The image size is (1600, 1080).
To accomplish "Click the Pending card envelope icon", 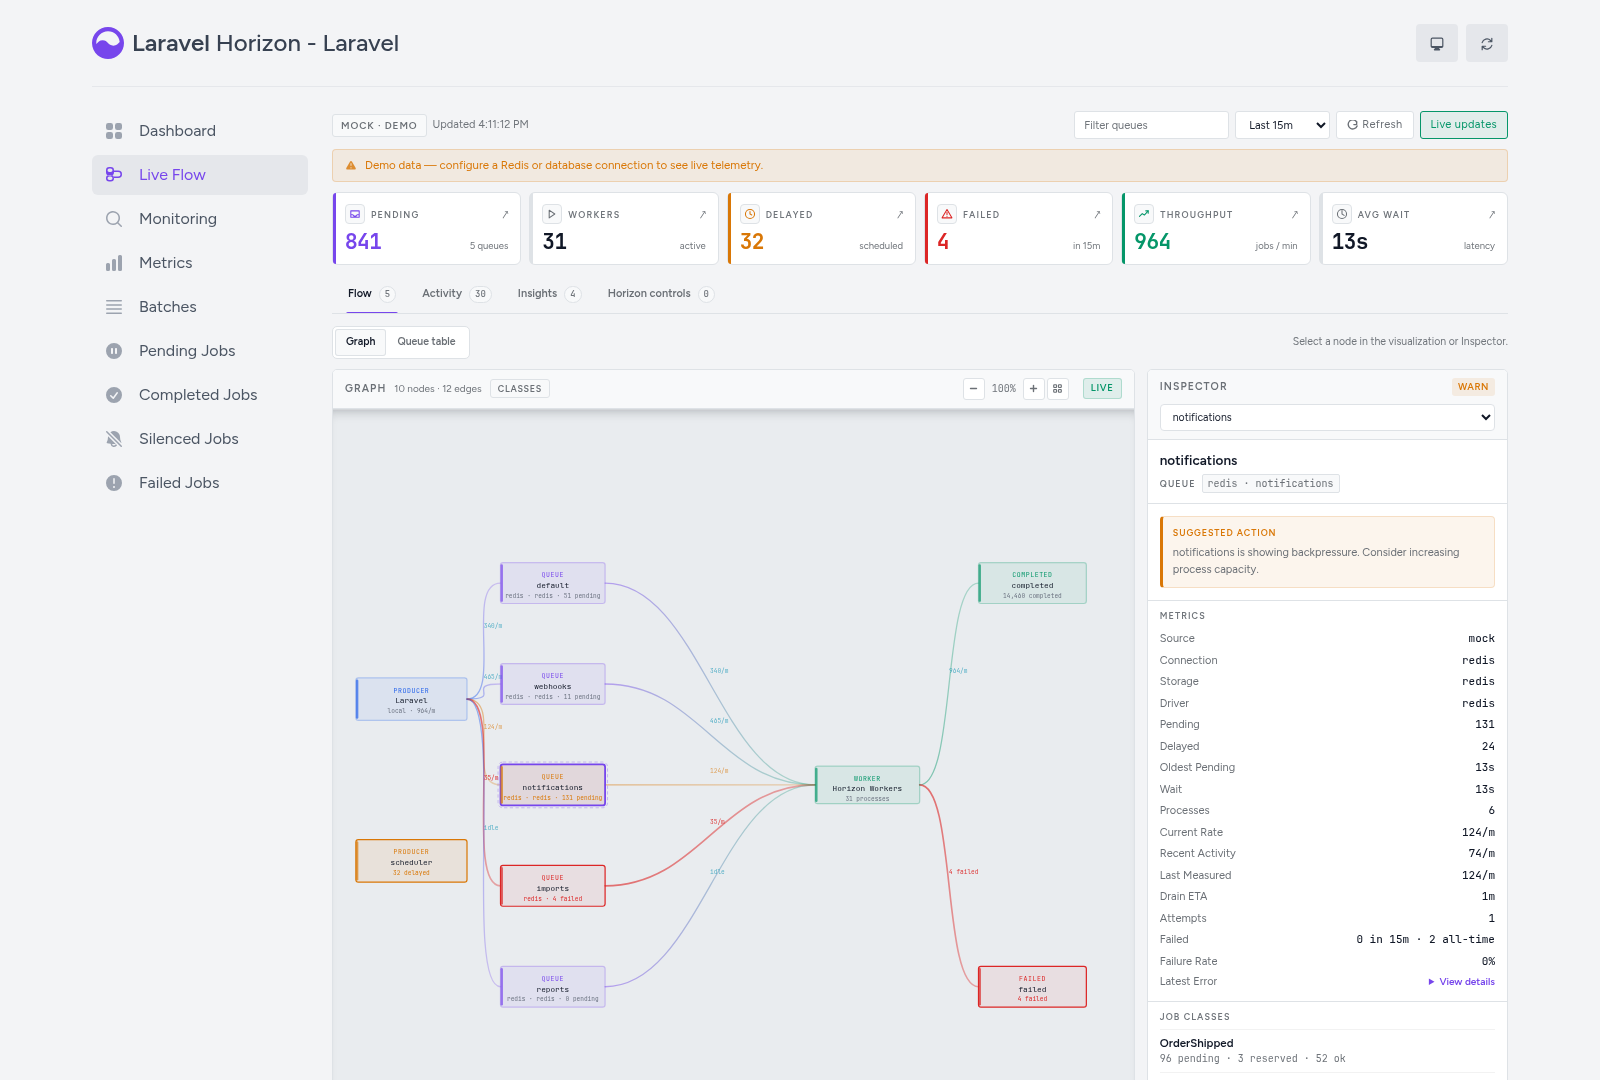I will pos(355,214).
